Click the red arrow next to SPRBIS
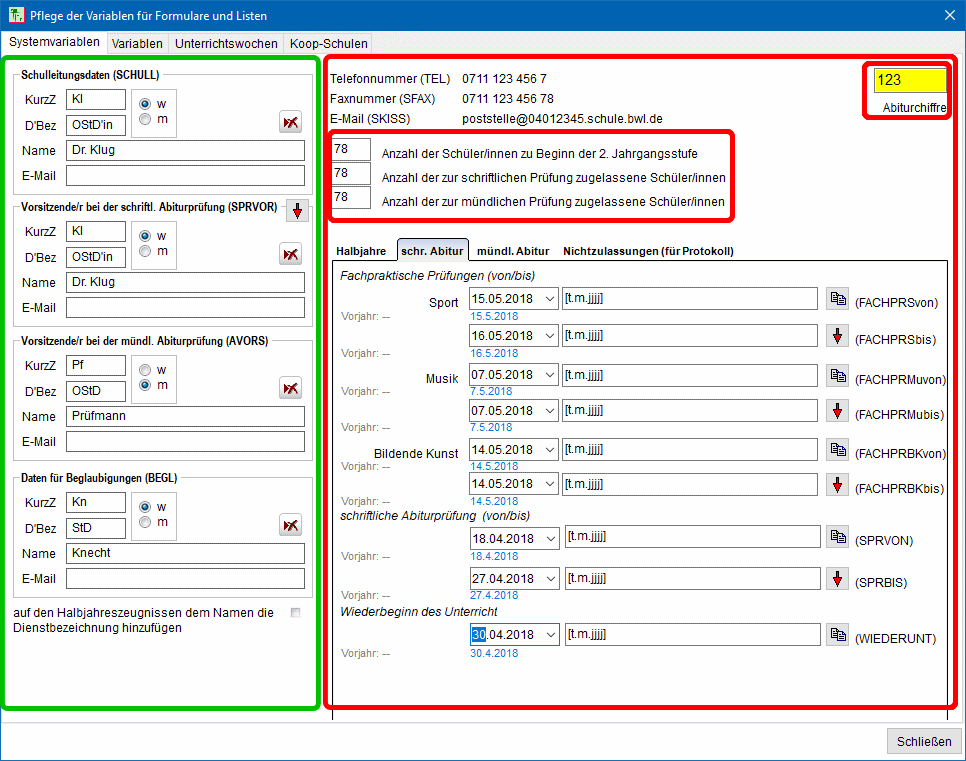The width and height of the screenshot is (966, 761). click(x=837, y=578)
